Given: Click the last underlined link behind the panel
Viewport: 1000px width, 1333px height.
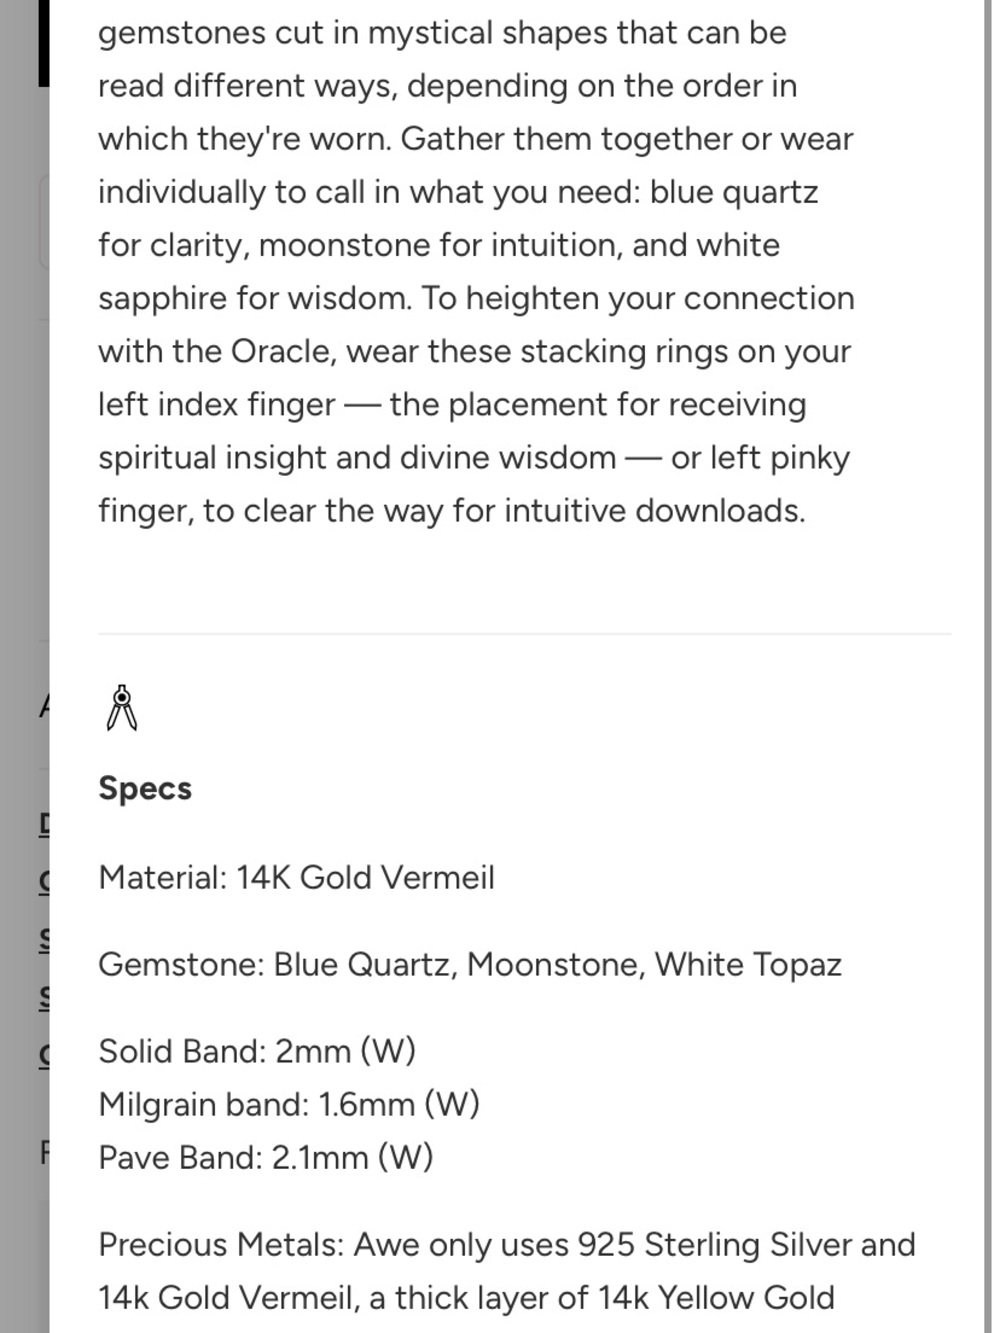Looking at the screenshot, I should coord(44,1055).
